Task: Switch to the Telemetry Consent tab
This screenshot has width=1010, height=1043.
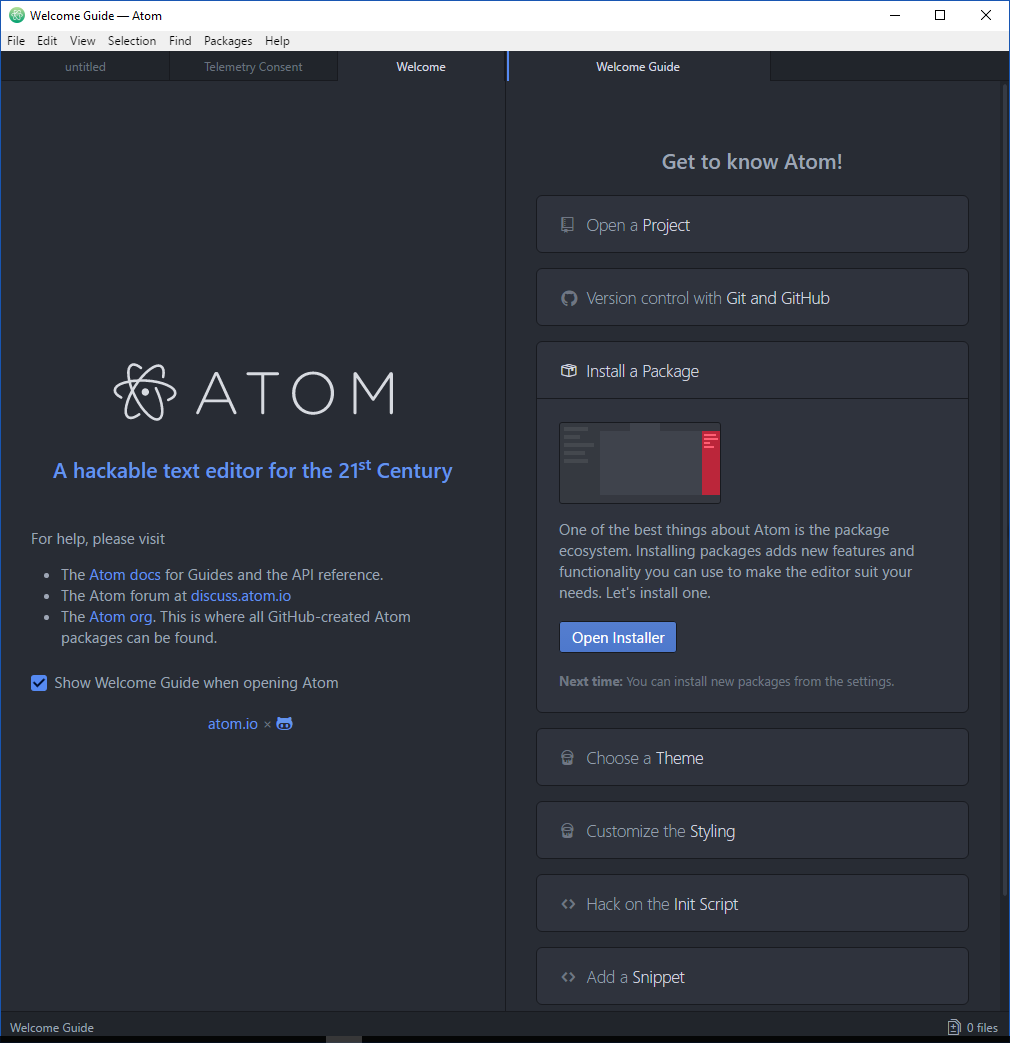Action: [253, 67]
